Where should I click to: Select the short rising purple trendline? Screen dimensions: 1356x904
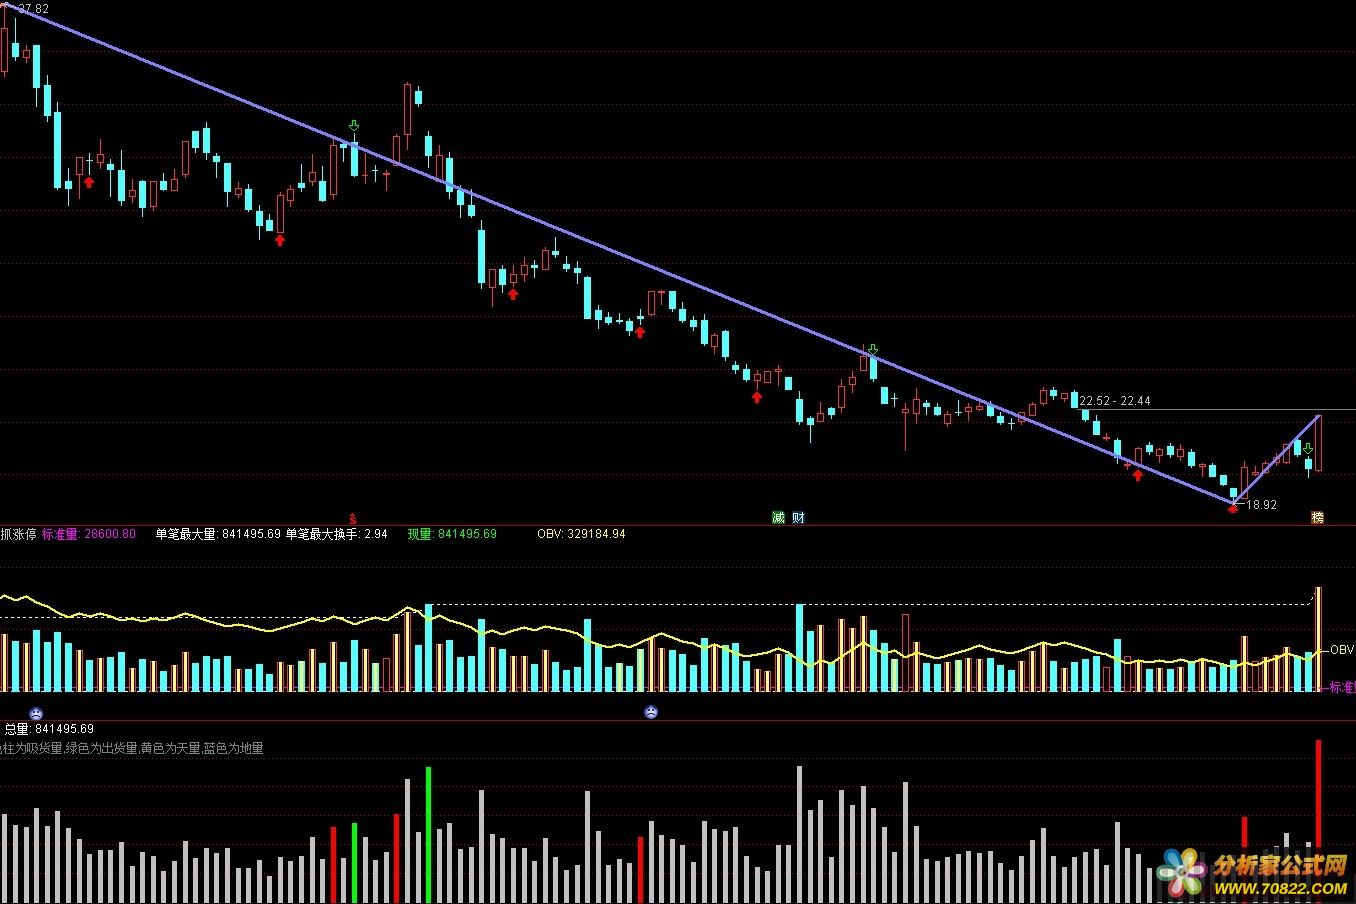[x=1278, y=458]
